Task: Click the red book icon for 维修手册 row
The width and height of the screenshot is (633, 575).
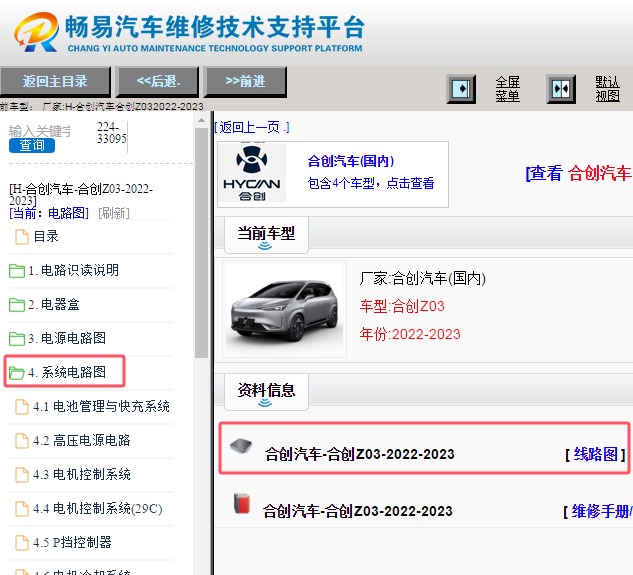Action: point(242,503)
